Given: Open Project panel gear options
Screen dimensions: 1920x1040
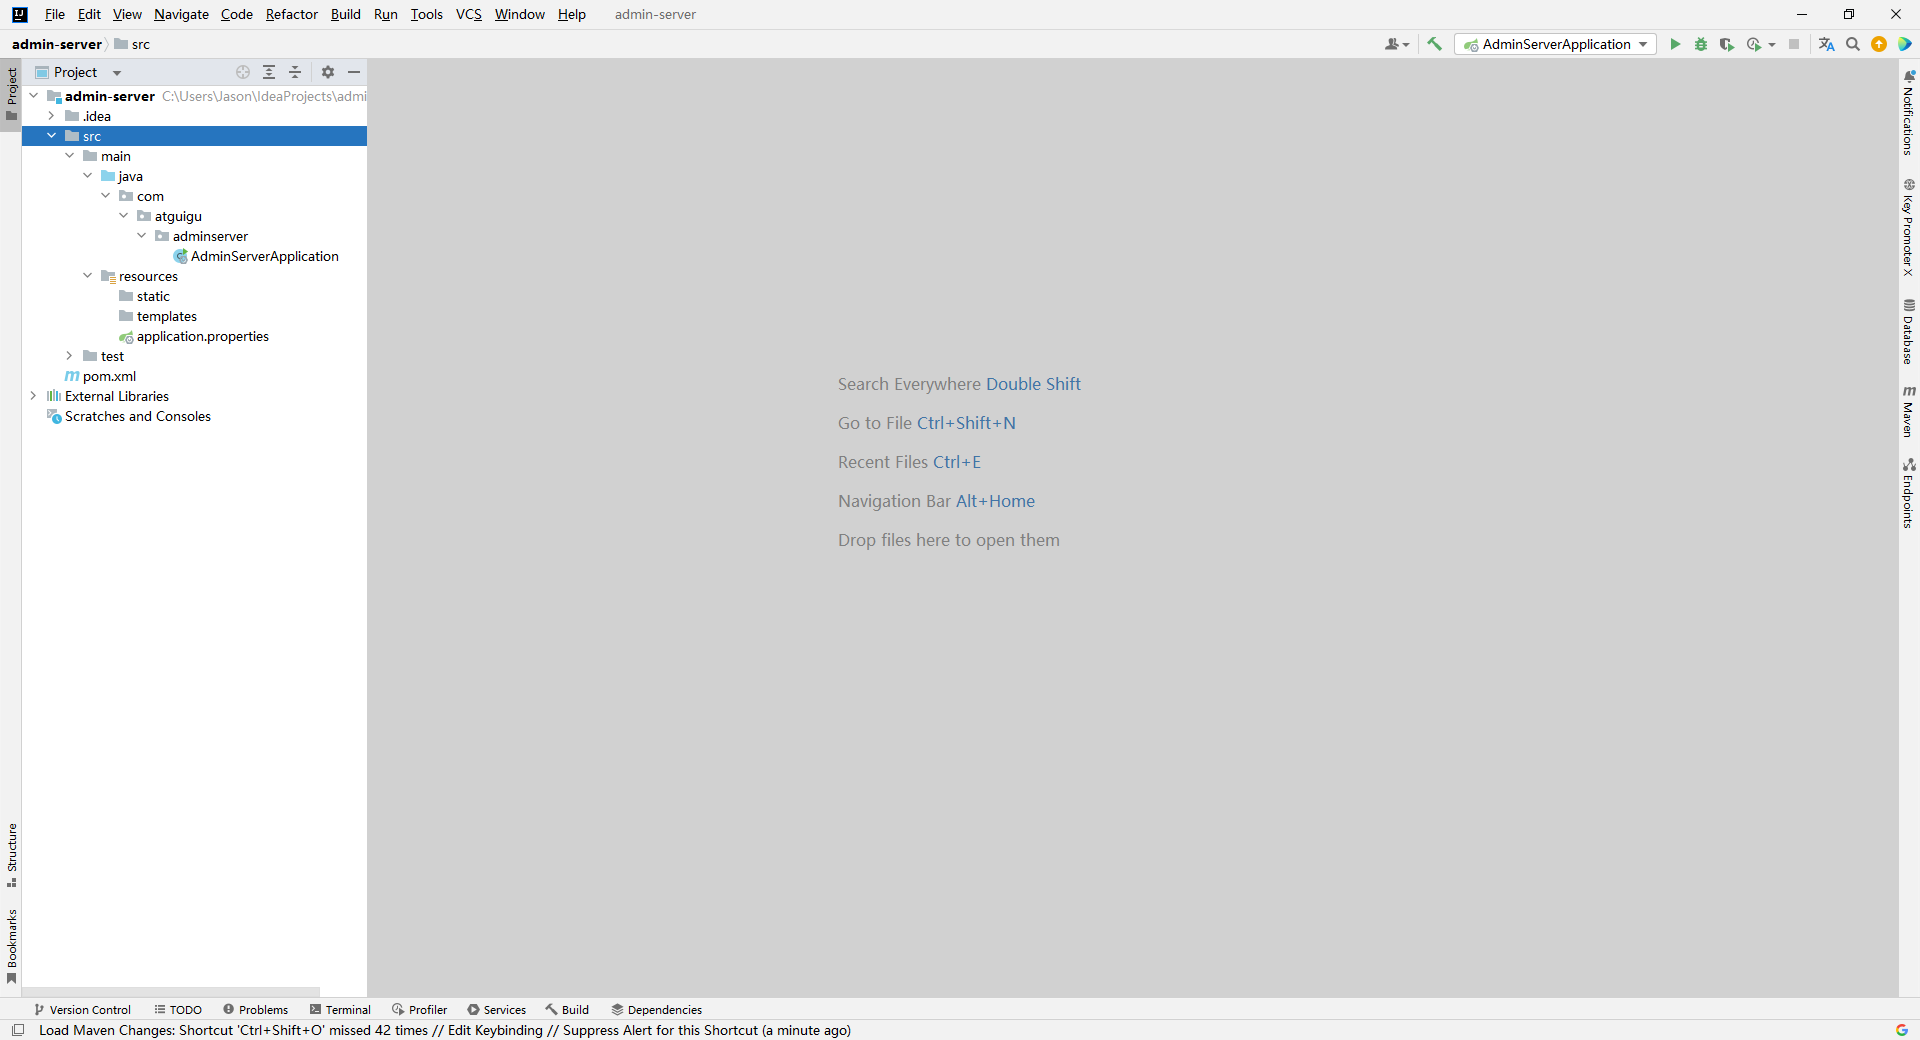Looking at the screenshot, I should coord(328,72).
